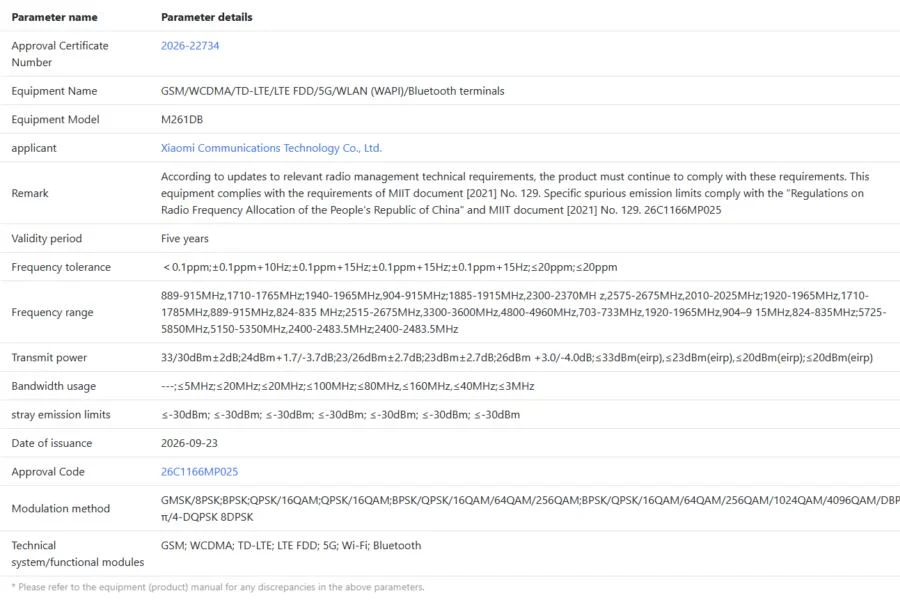Open the Xiaomi Communications Technology Co., Ltd. link
The image size is (900, 600).
271,148
